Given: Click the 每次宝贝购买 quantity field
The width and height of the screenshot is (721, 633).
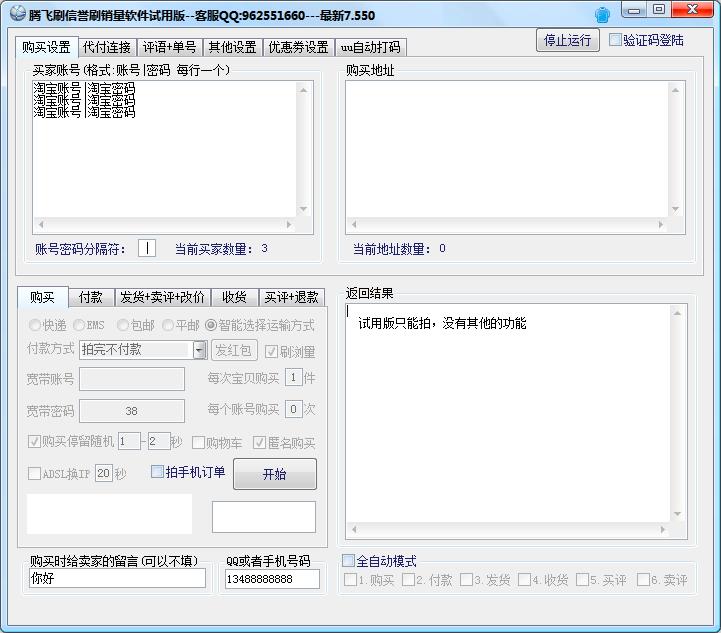Looking at the screenshot, I should click(293, 378).
